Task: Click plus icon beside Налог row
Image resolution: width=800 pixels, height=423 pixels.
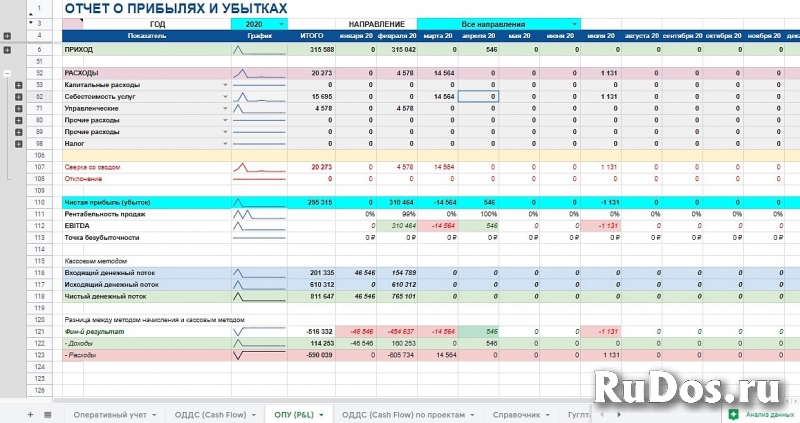Action: click(20, 144)
